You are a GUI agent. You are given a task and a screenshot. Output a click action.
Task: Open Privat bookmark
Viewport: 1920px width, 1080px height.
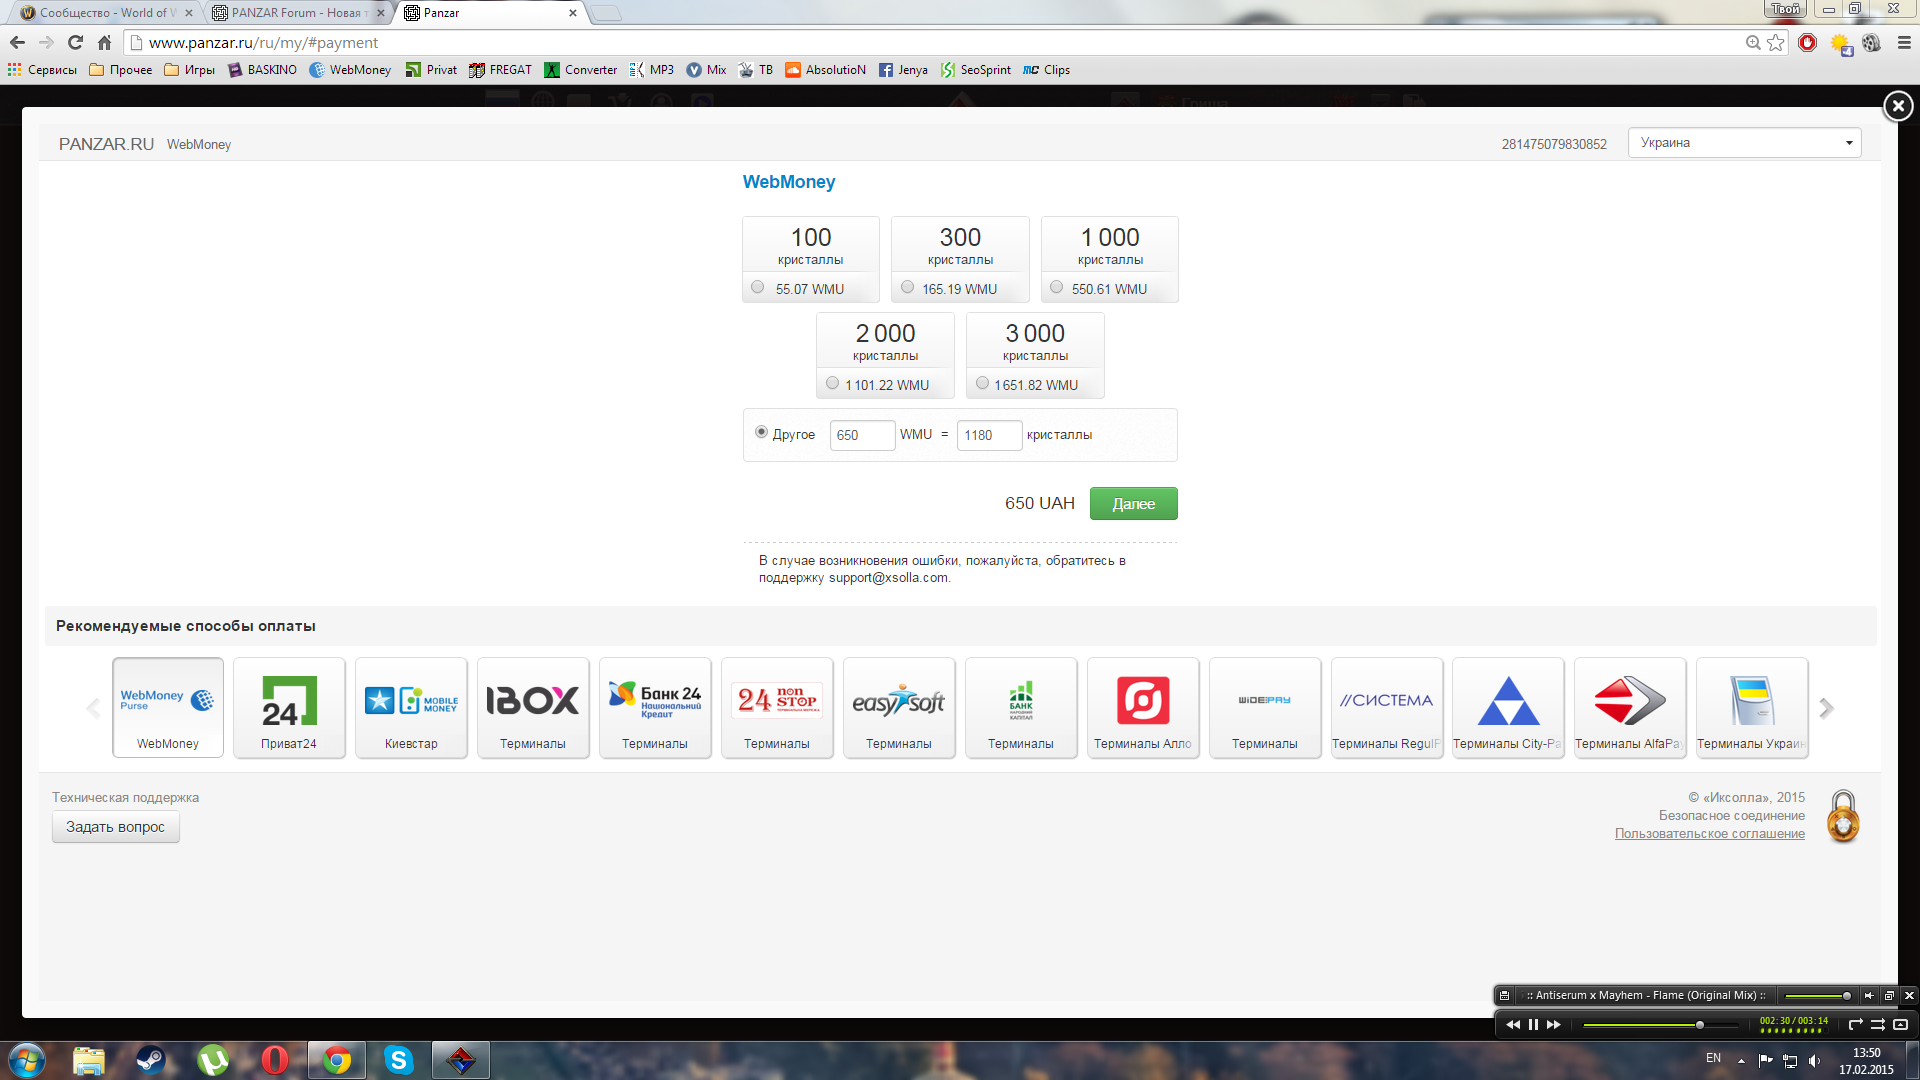[x=431, y=70]
